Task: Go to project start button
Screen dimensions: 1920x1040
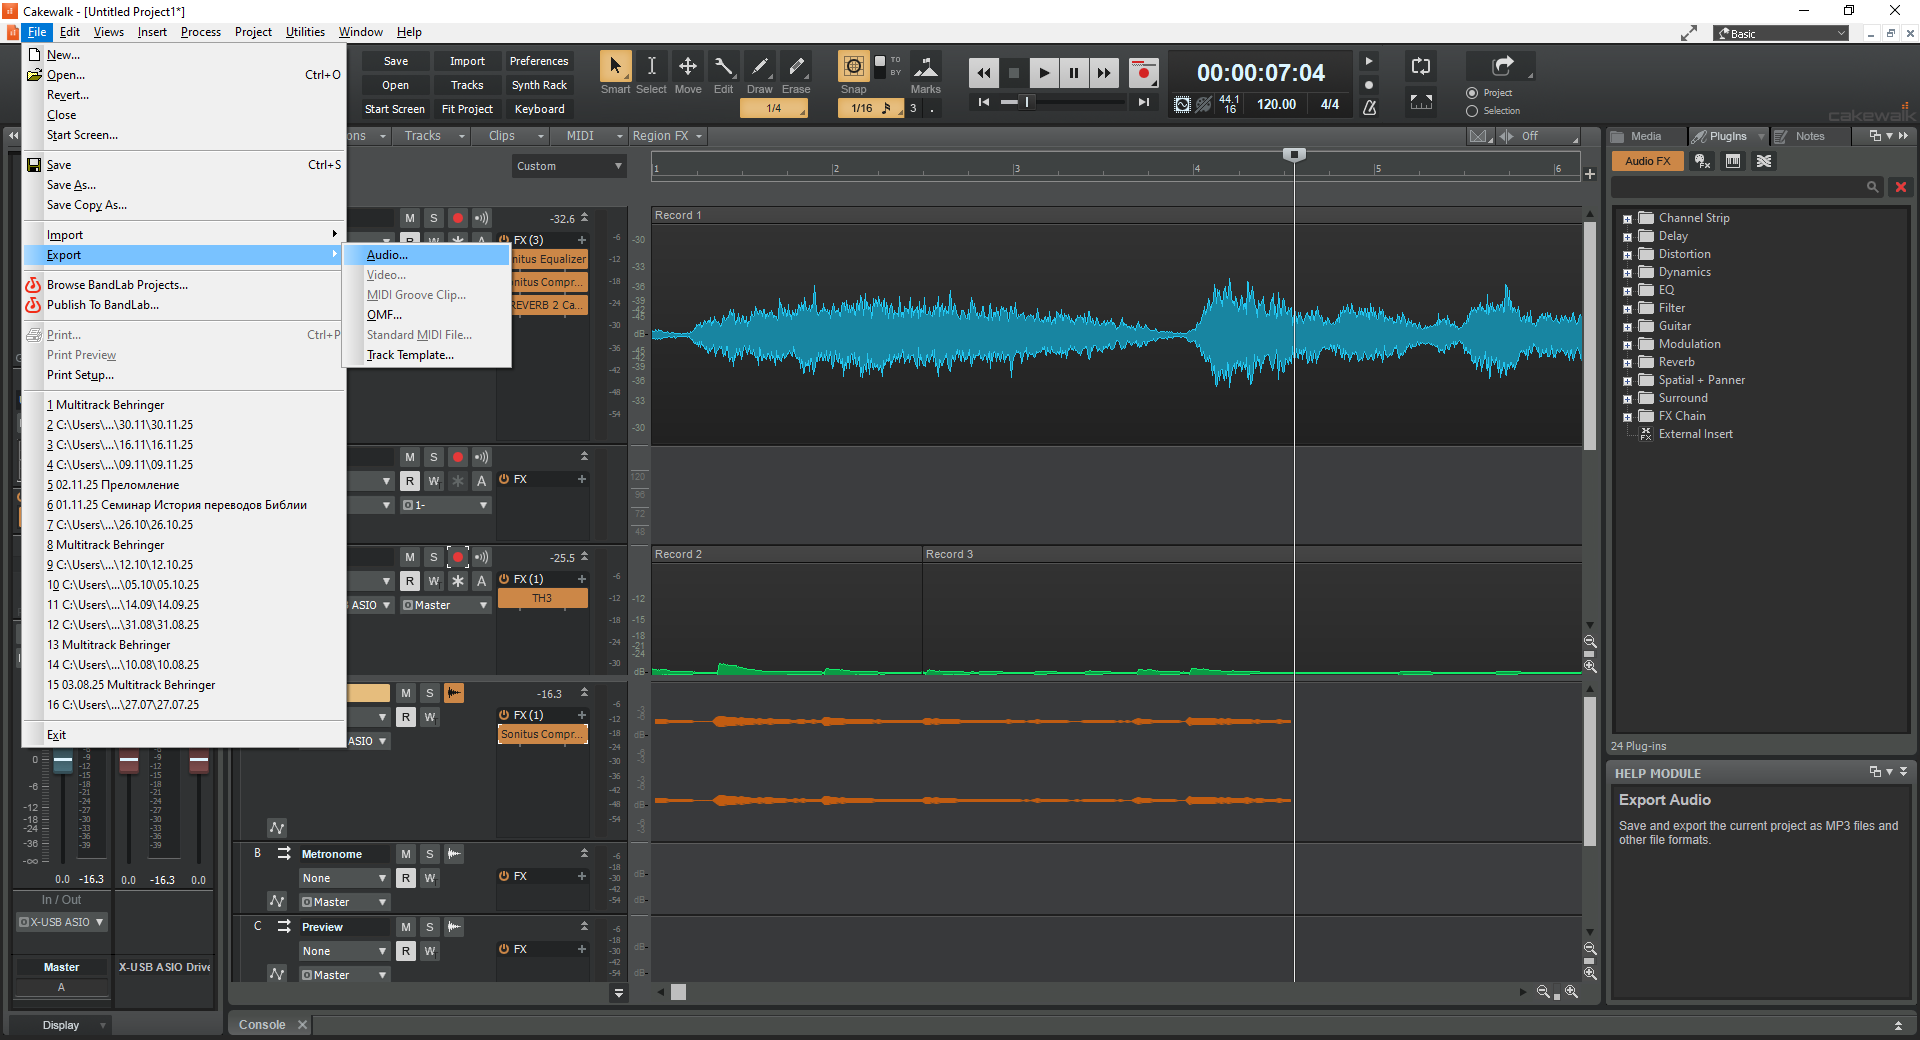Action: tap(984, 102)
